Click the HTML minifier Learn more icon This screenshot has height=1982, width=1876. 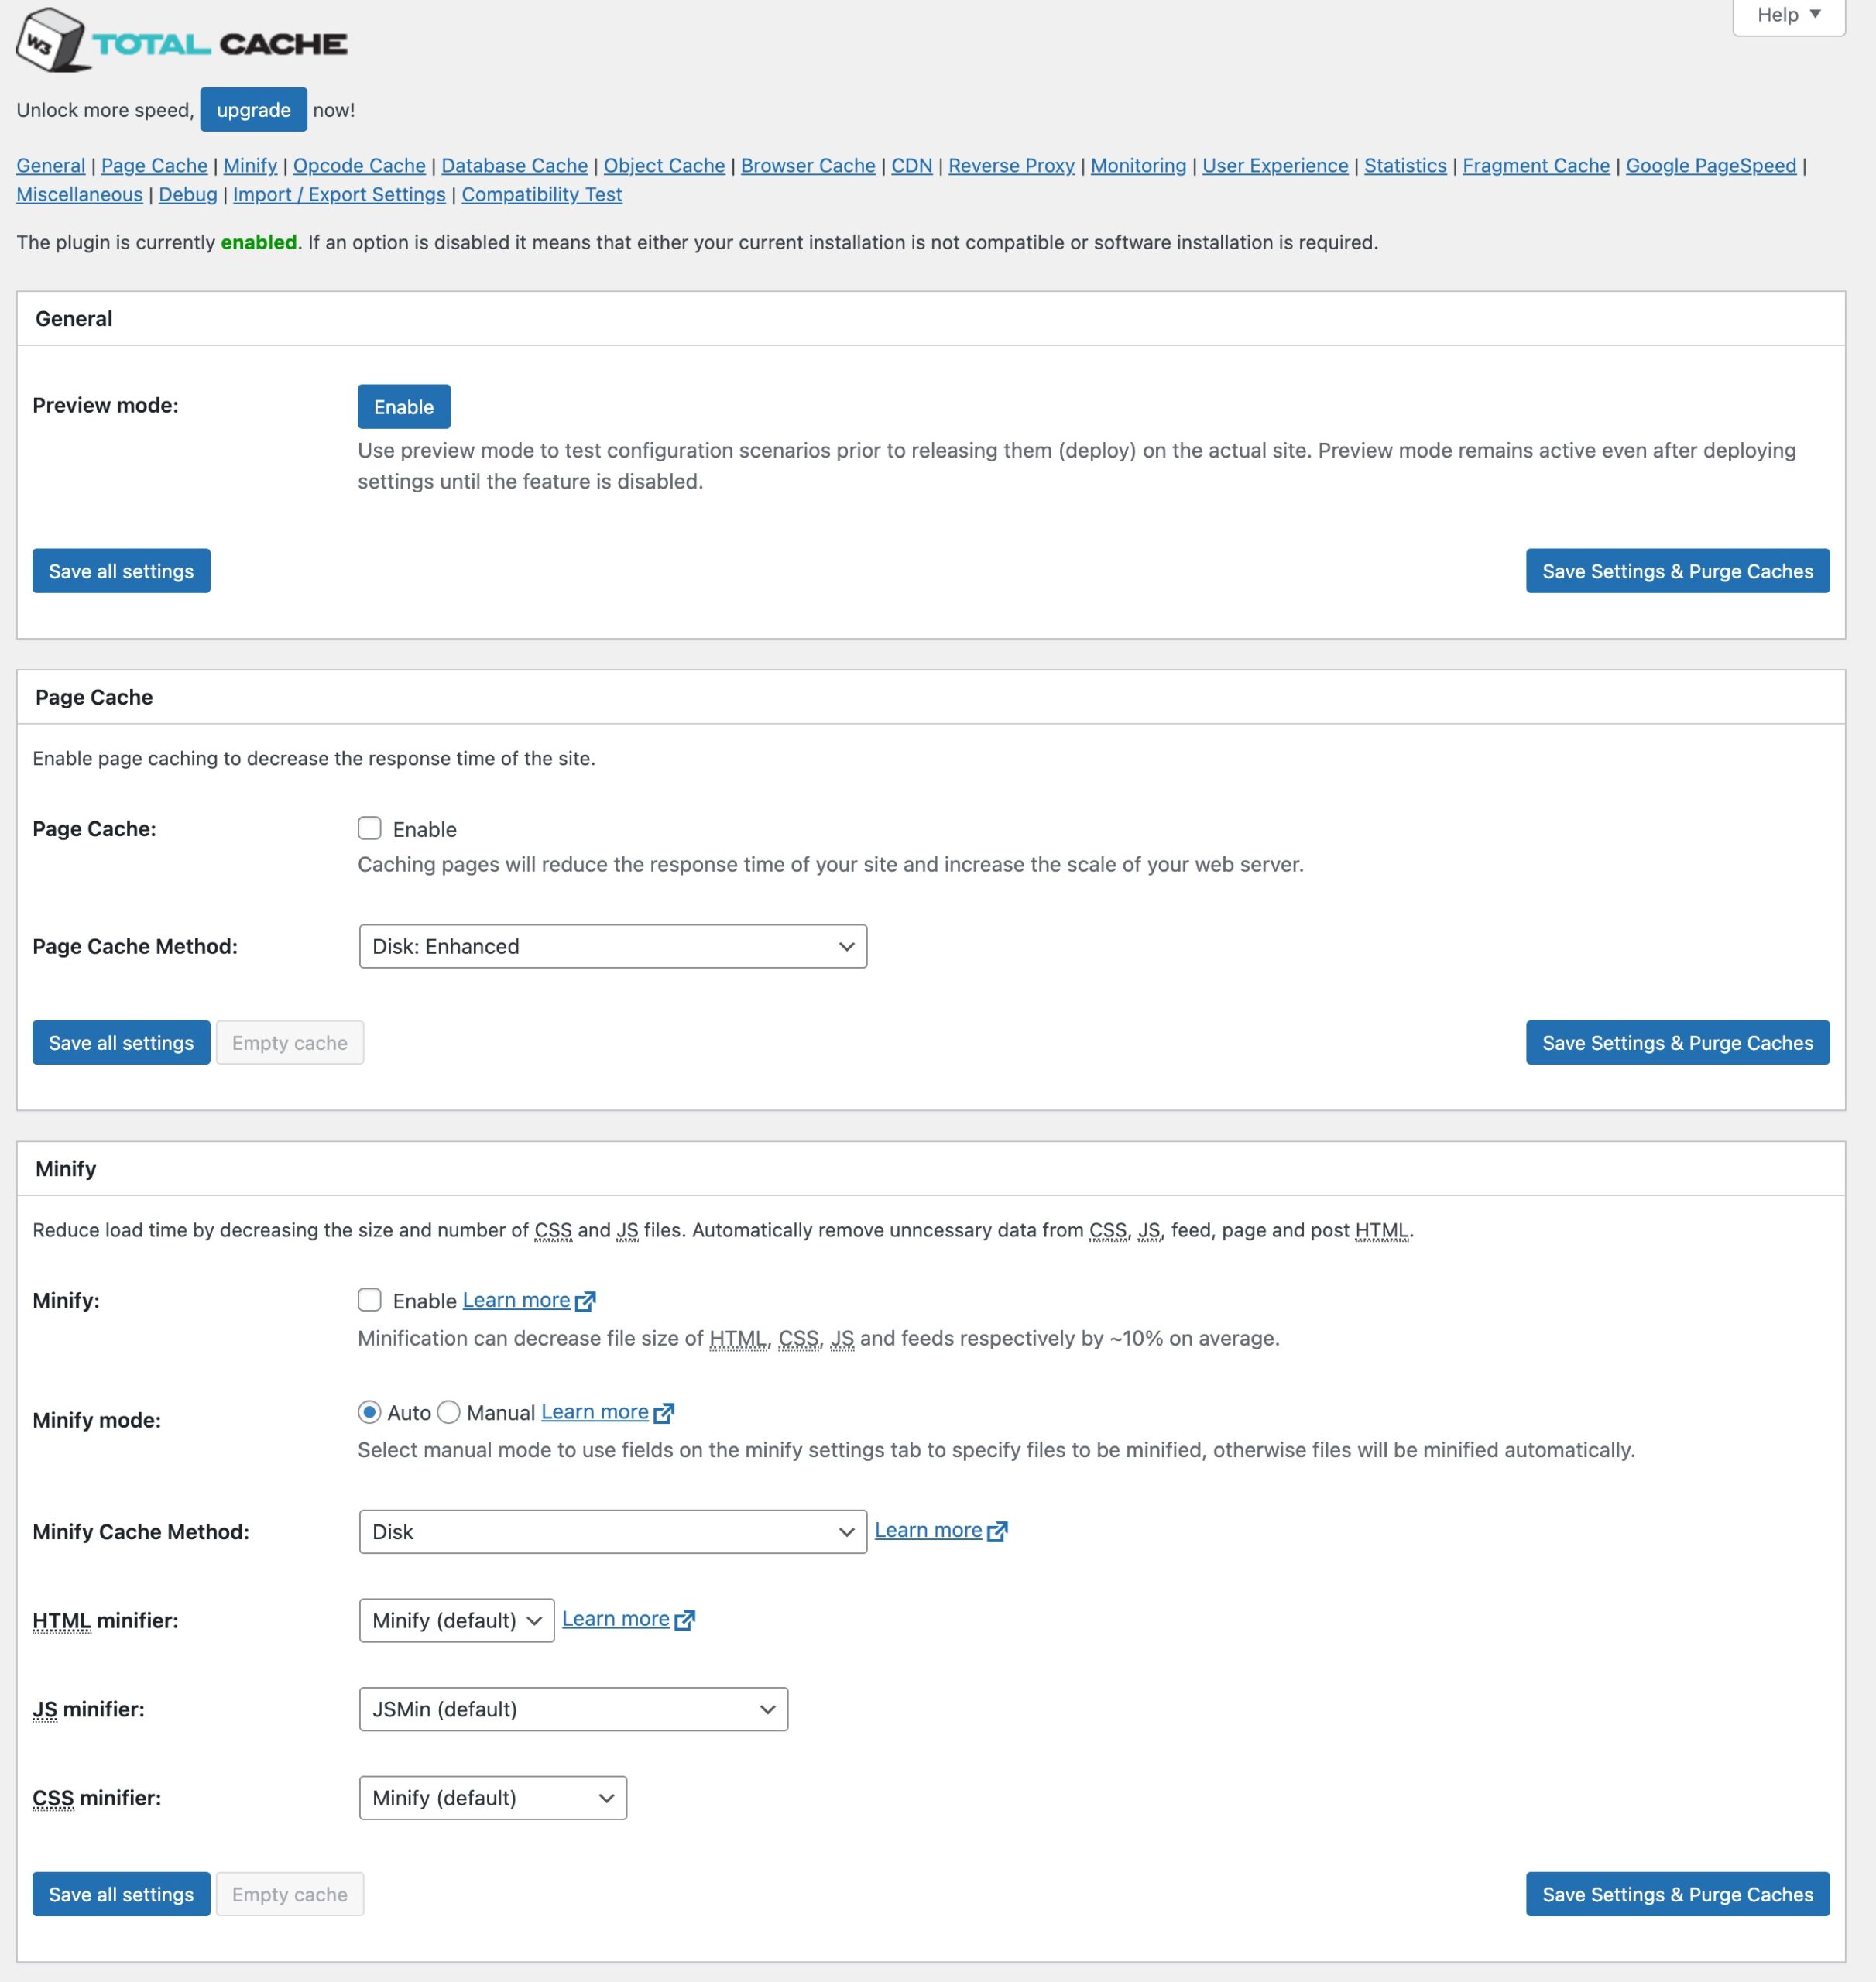(x=686, y=1617)
